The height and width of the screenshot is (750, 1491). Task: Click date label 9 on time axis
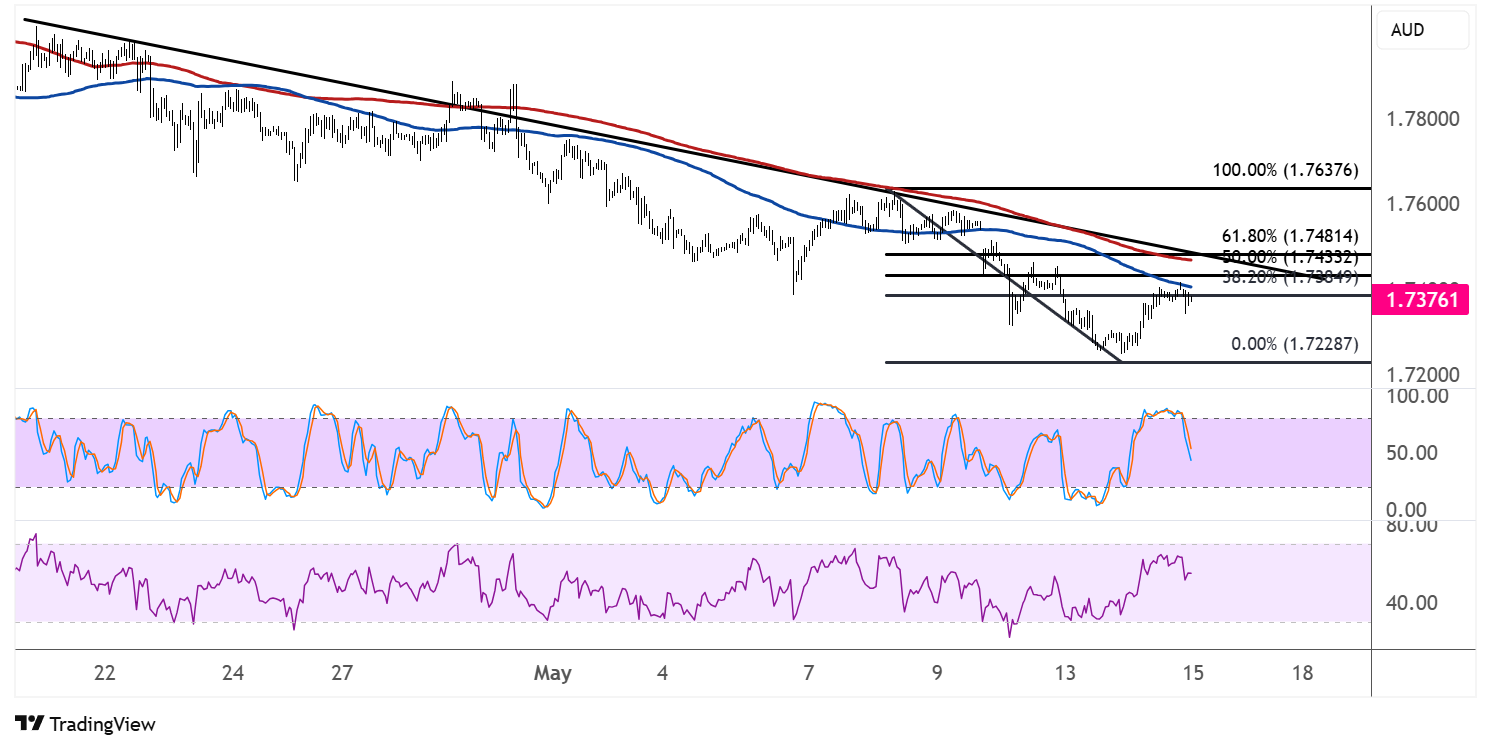(x=937, y=673)
